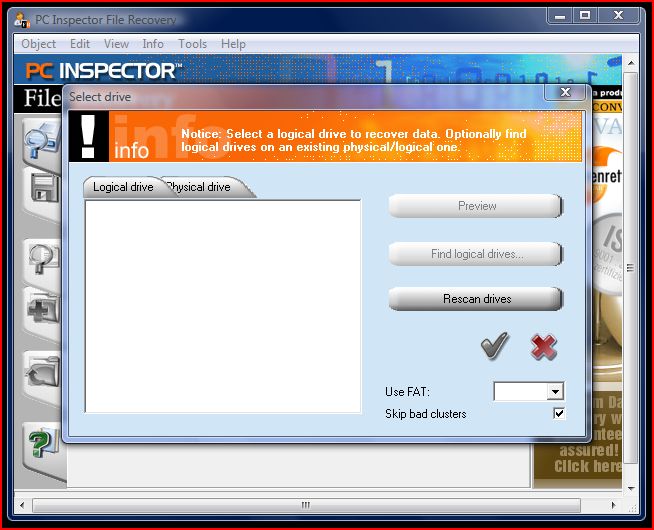Click the horizontal scrollbar thumb at bottom
Image resolution: width=654 pixels, height=530 pixels.
click(x=306, y=505)
